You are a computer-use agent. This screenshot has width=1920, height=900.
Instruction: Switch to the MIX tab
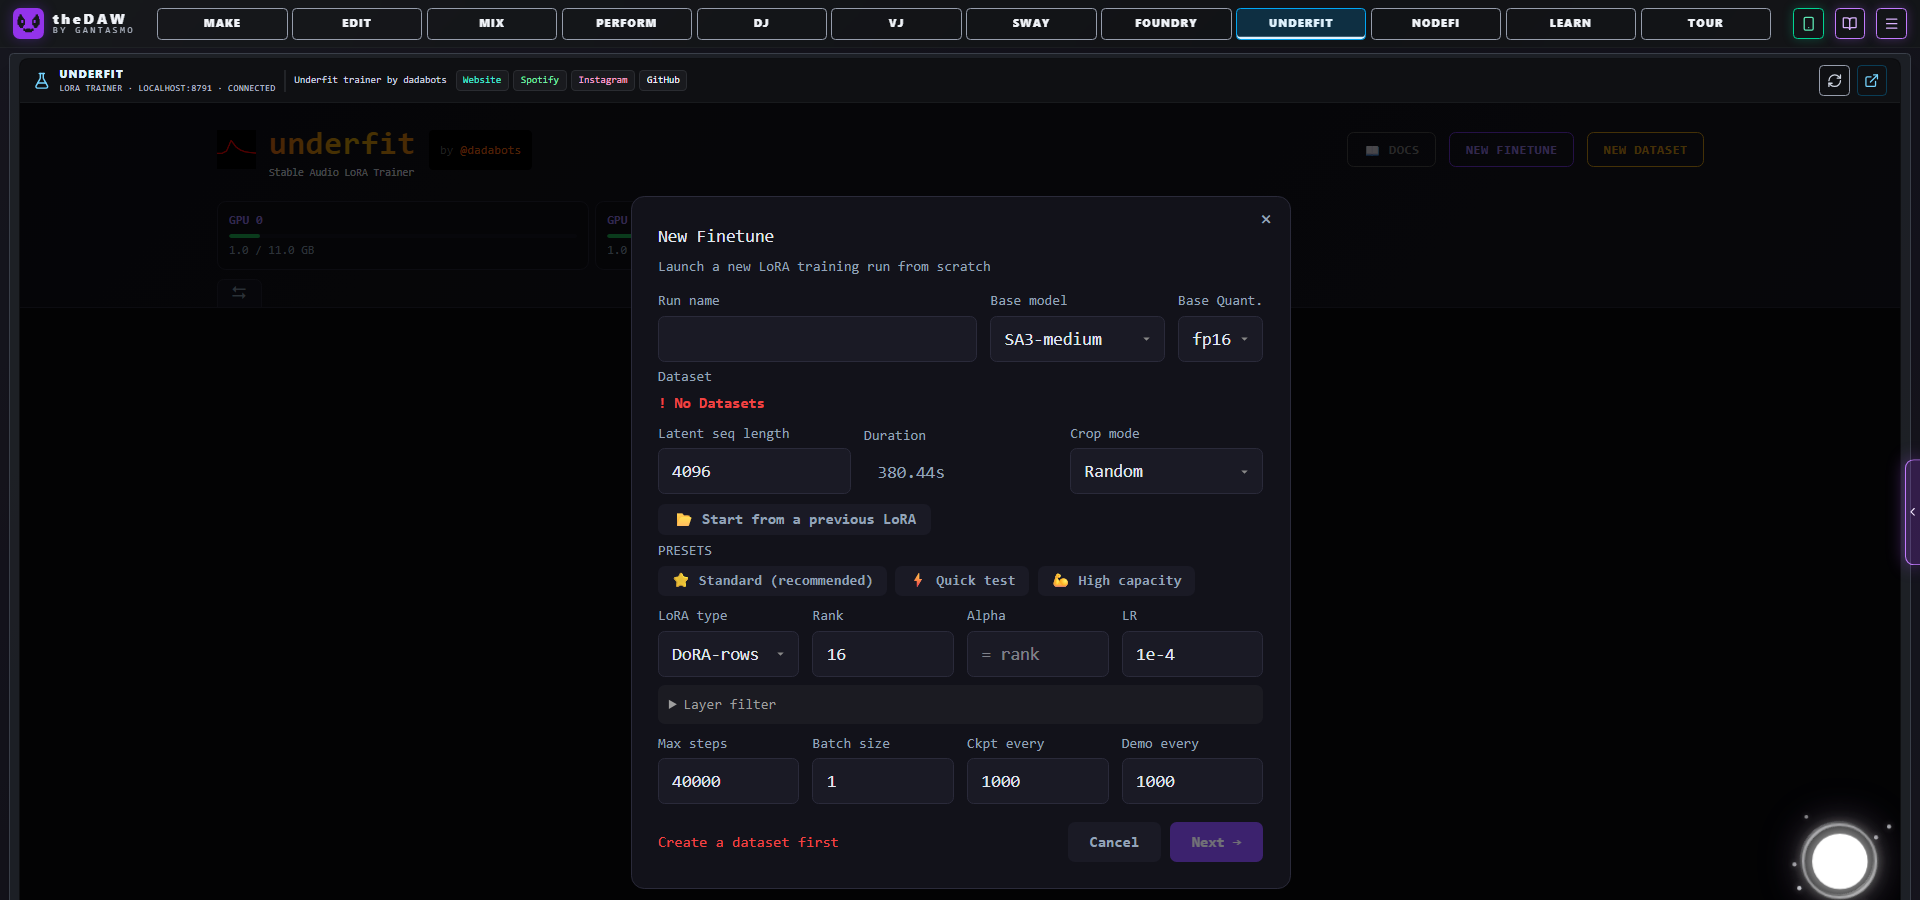click(492, 23)
